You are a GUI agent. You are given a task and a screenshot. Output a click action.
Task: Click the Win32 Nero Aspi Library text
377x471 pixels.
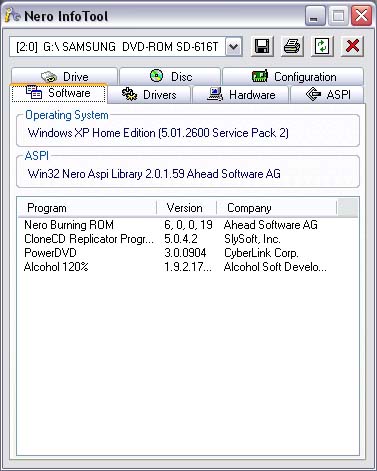[154, 174]
